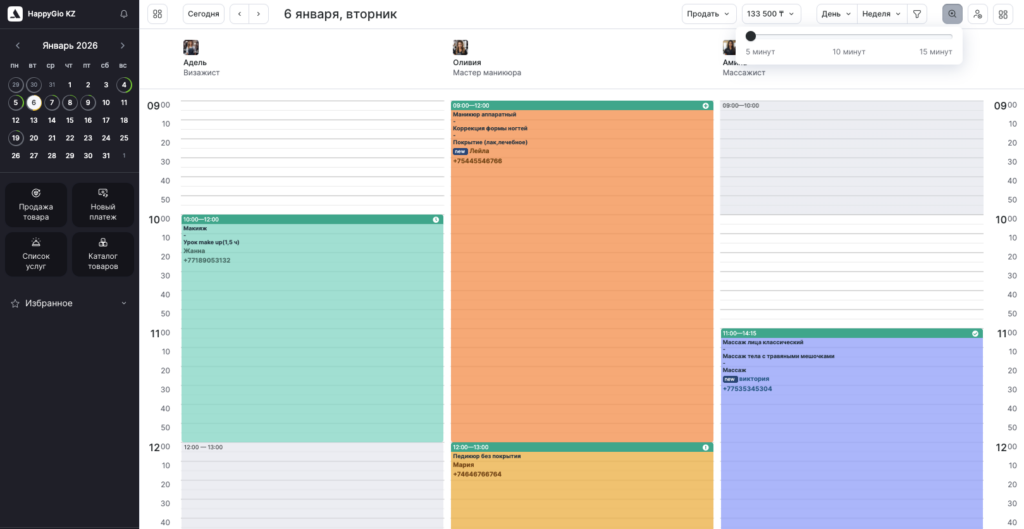The width and height of the screenshot is (1024, 529).
Task: Toggle the calendar zoom magnifier icon
Action: pyautogui.click(x=952, y=14)
